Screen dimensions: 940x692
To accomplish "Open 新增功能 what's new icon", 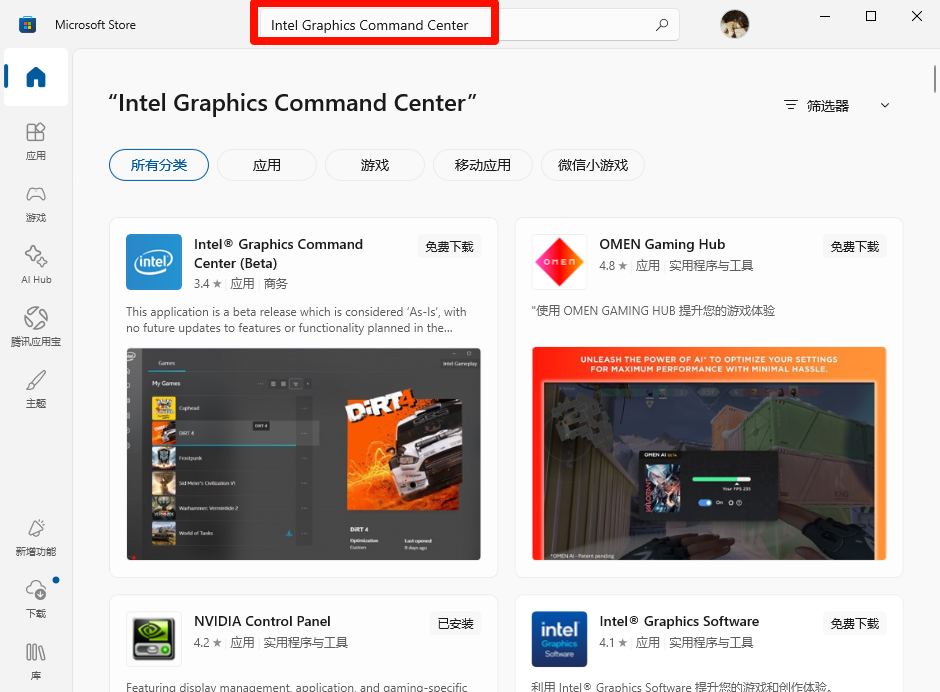I will 36,537.
